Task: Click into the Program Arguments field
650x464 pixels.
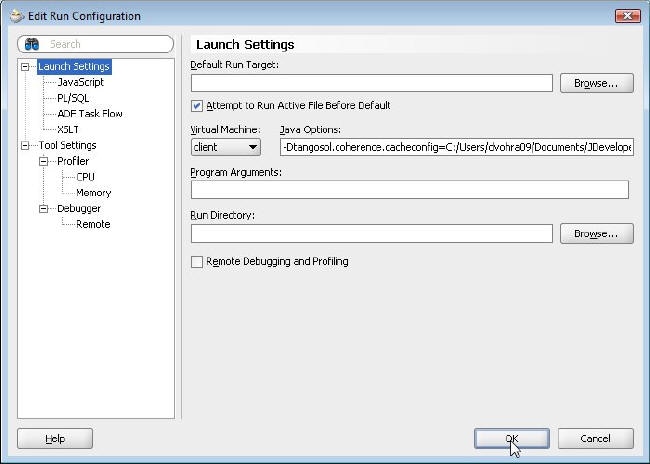Action: [409, 189]
